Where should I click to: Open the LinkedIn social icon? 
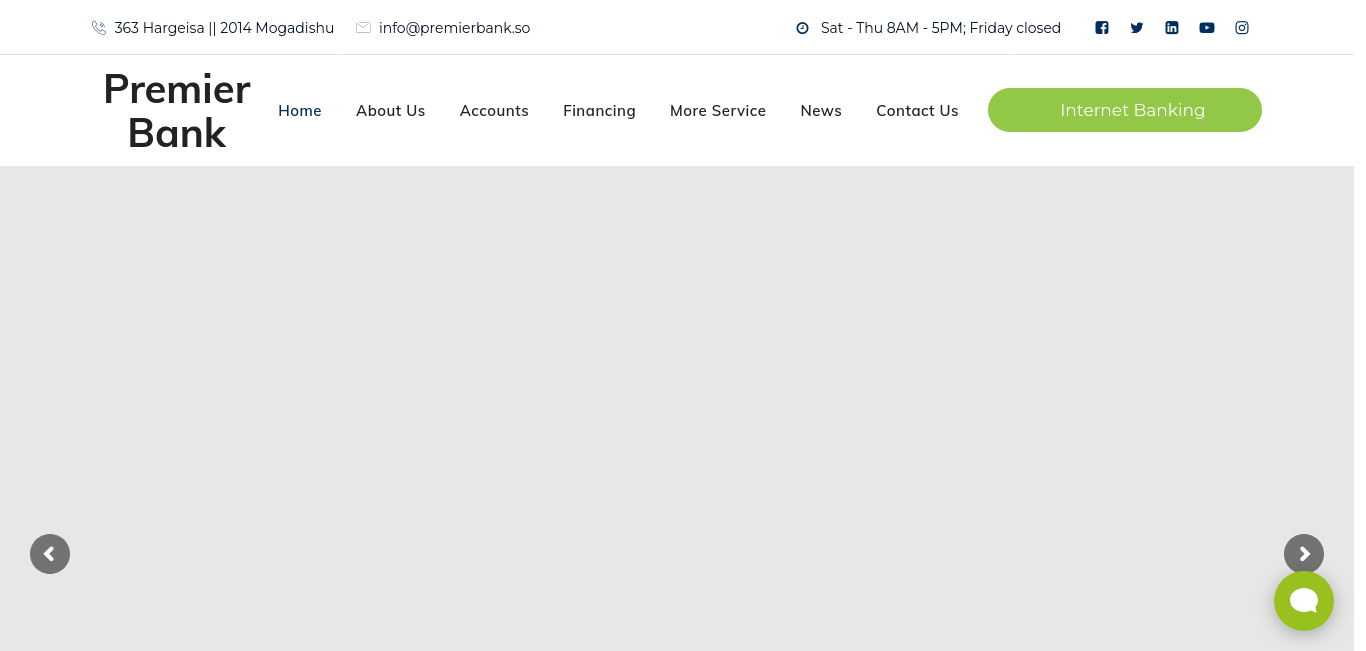point(1172,28)
